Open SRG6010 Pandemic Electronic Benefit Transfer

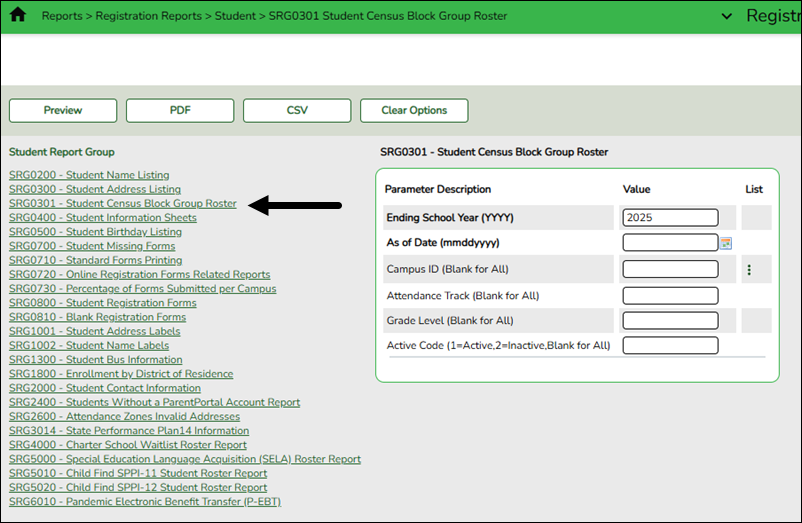point(145,502)
